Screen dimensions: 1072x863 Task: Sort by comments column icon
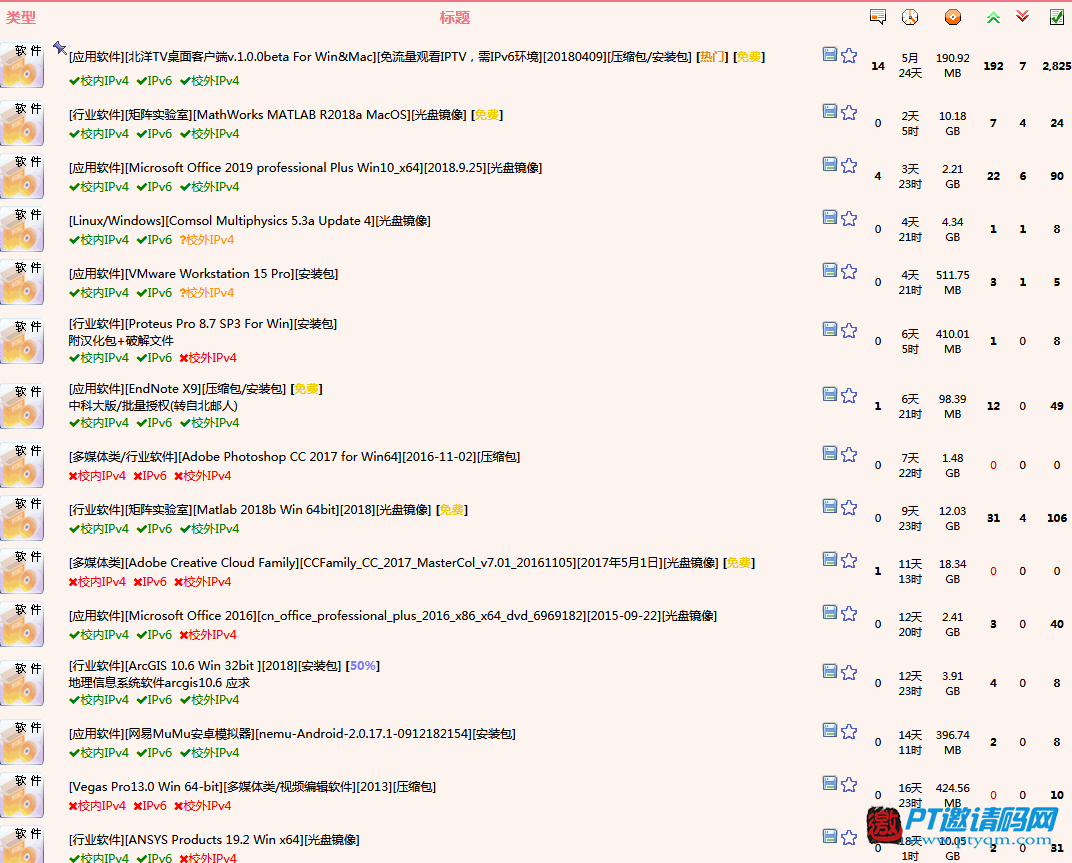pos(878,17)
